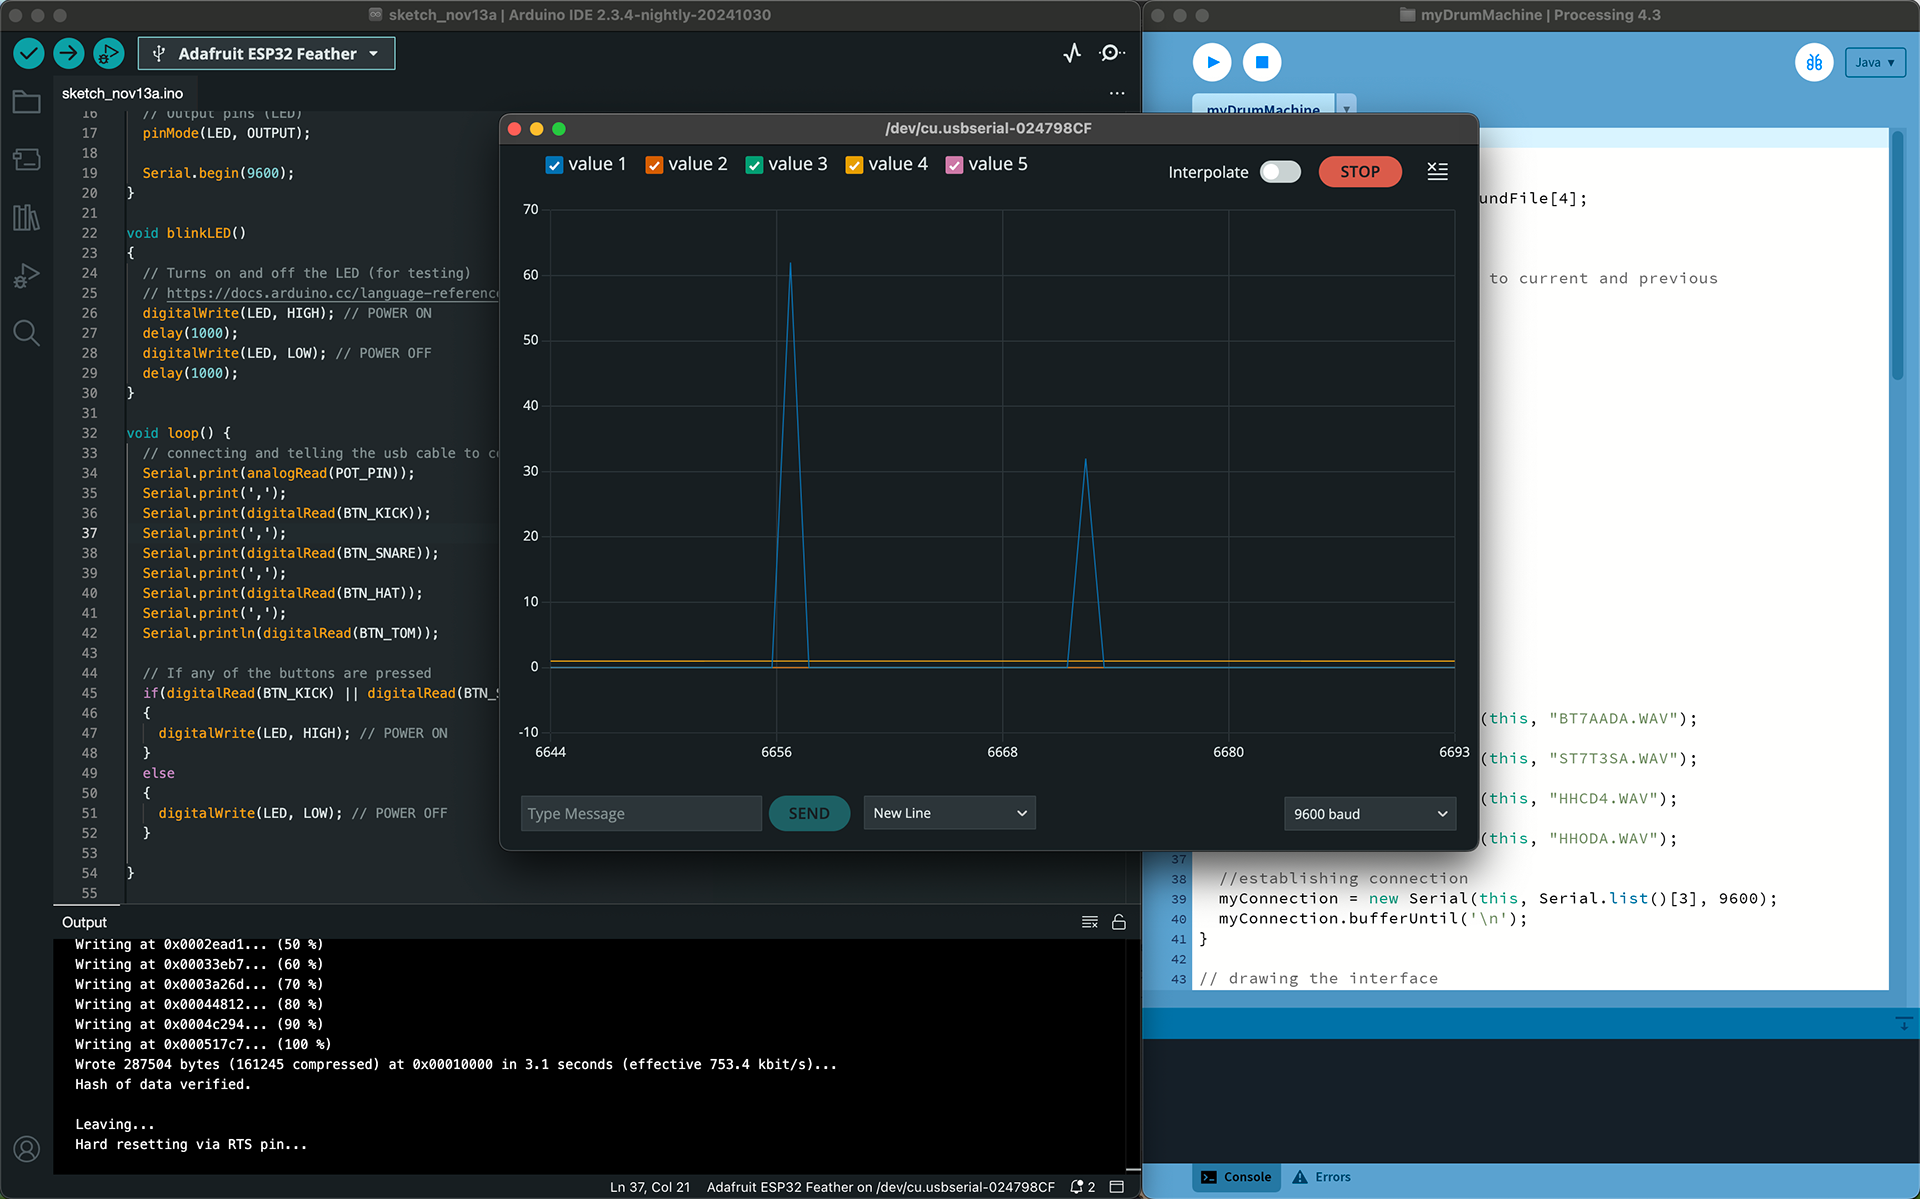Open the Java mode dropdown in Processing

point(1875,62)
